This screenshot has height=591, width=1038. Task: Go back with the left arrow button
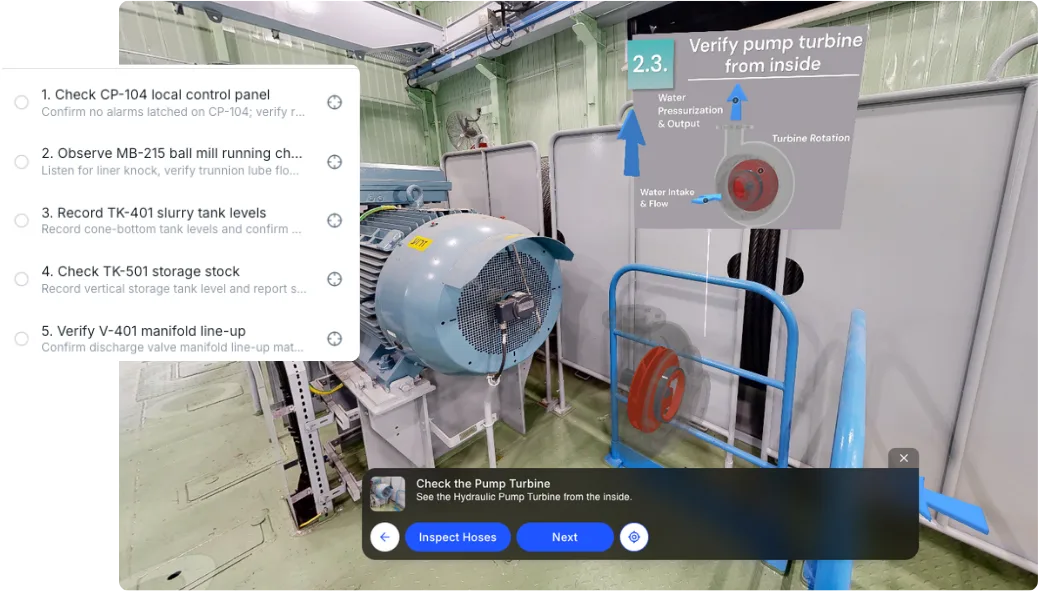click(385, 537)
